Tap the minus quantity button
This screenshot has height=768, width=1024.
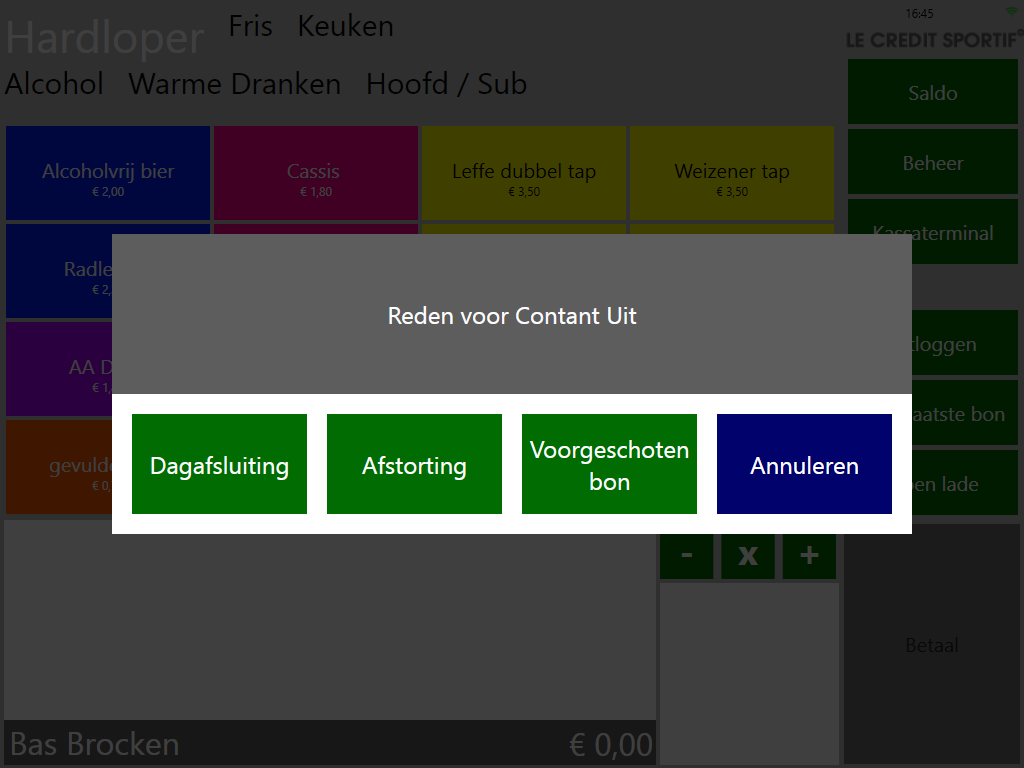[x=686, y=556]
